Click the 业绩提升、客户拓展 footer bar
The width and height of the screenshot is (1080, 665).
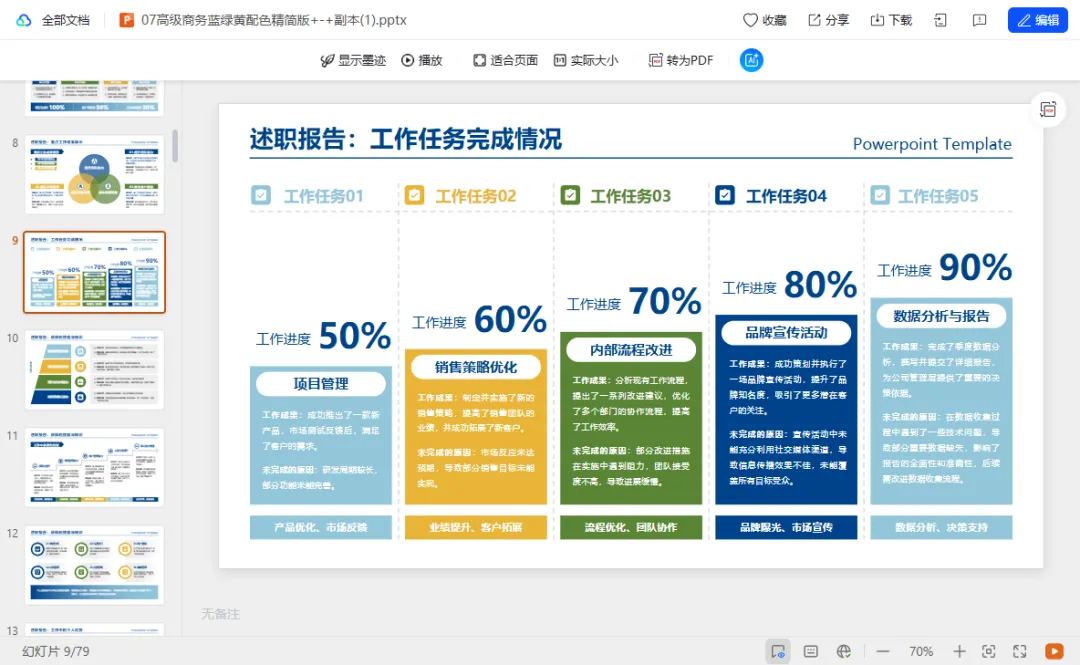pos(476,527)
